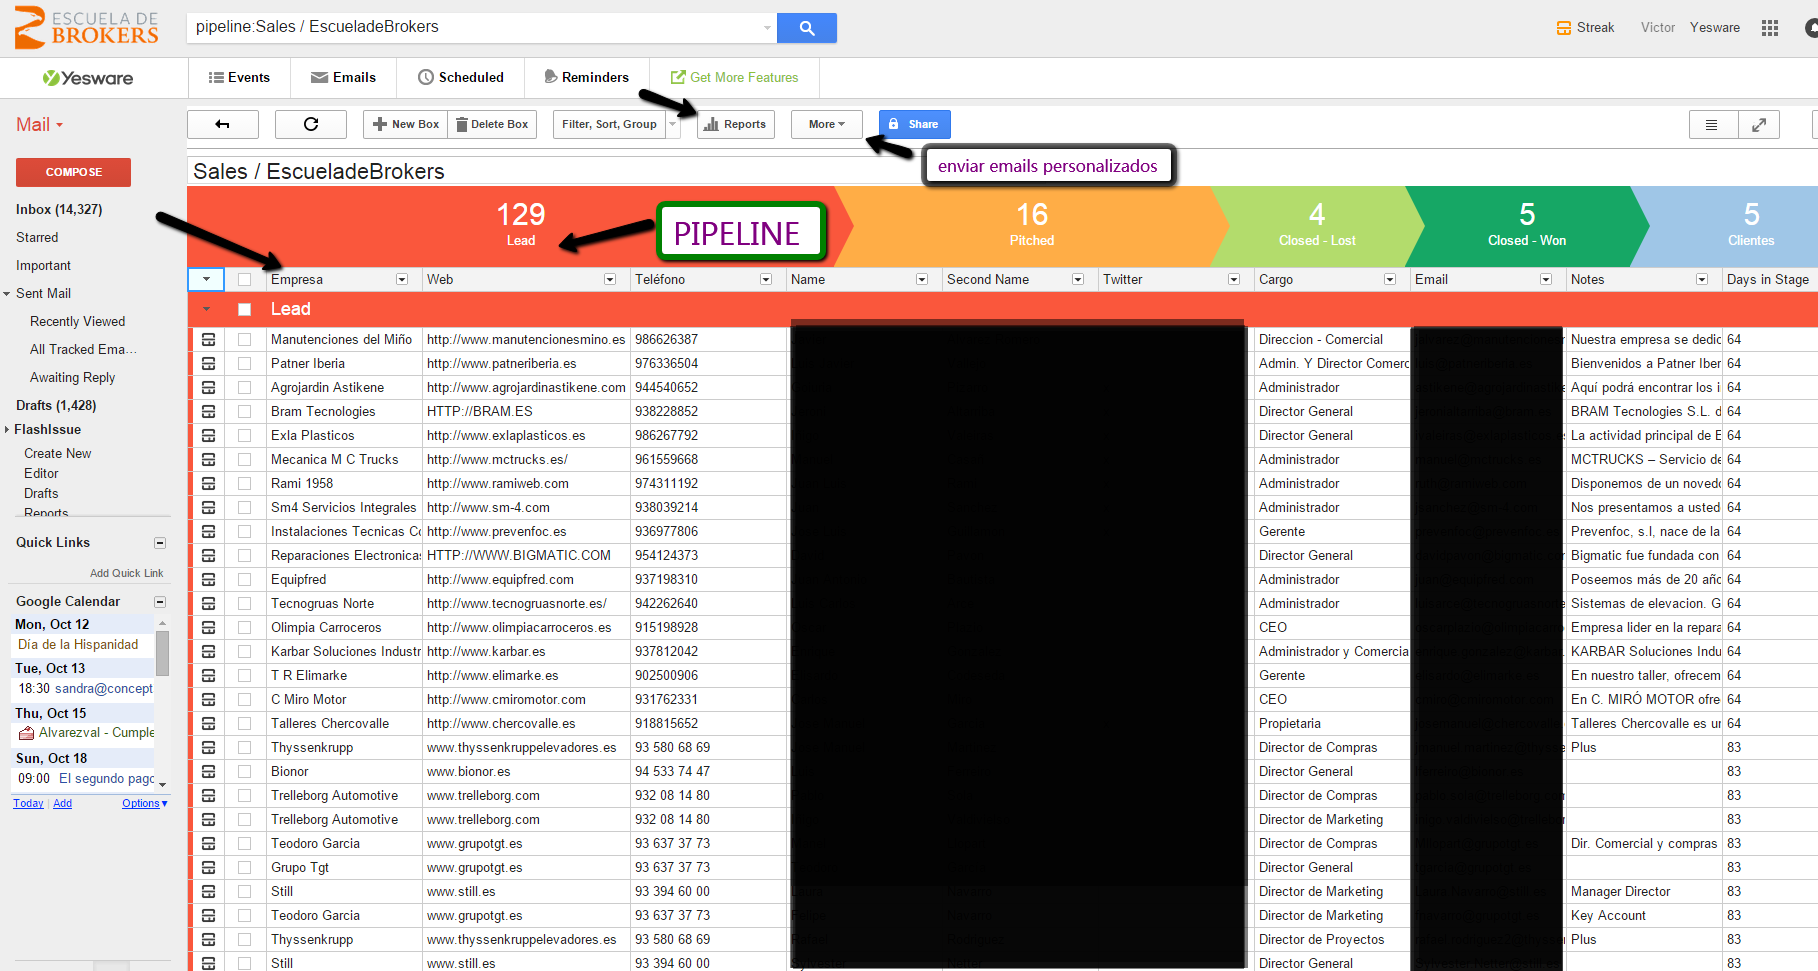Collapse Quick Links section minus icon
Viewport: 1818px width, 971px height.
click(159, 543)
